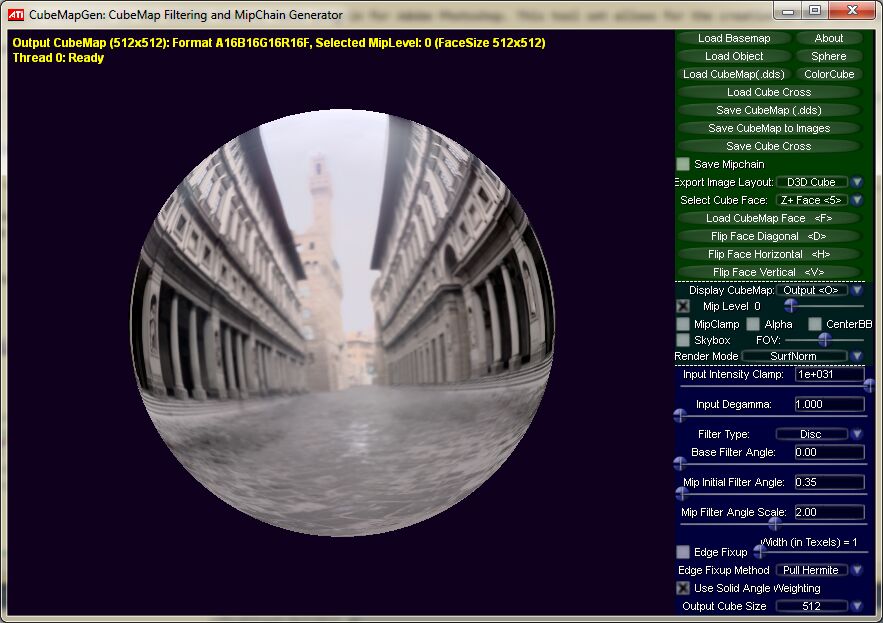Click Flip Face Horizontal button

[x=768, y=254]
